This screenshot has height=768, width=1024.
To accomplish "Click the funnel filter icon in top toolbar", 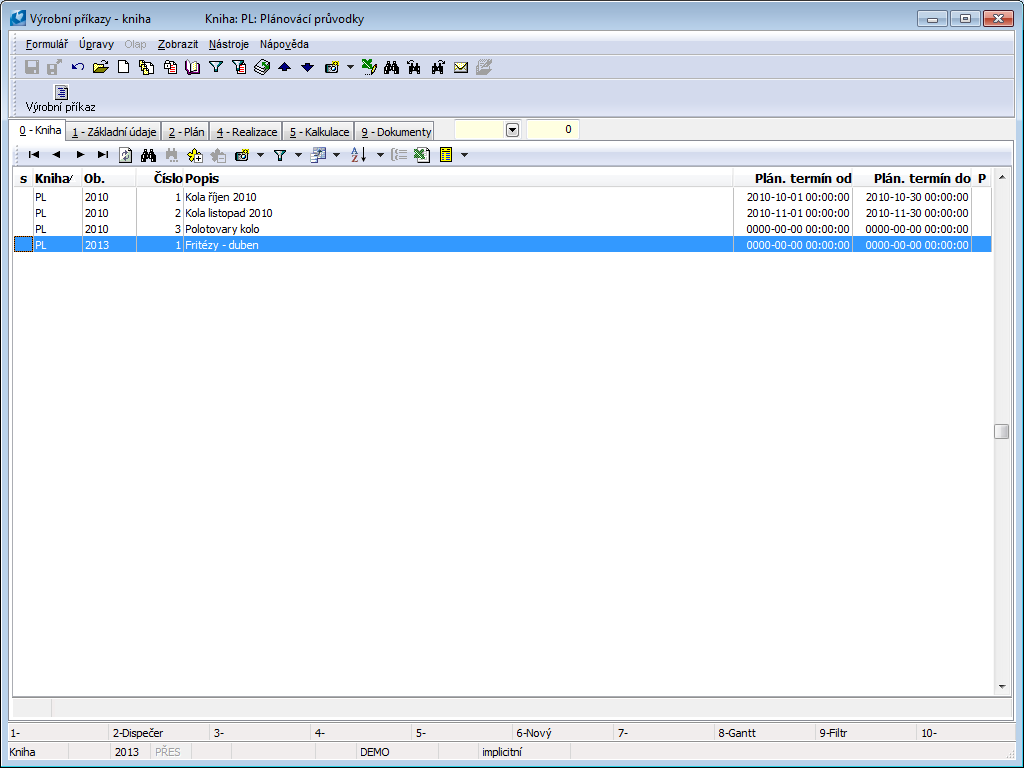I will click(x=215, y=67).
